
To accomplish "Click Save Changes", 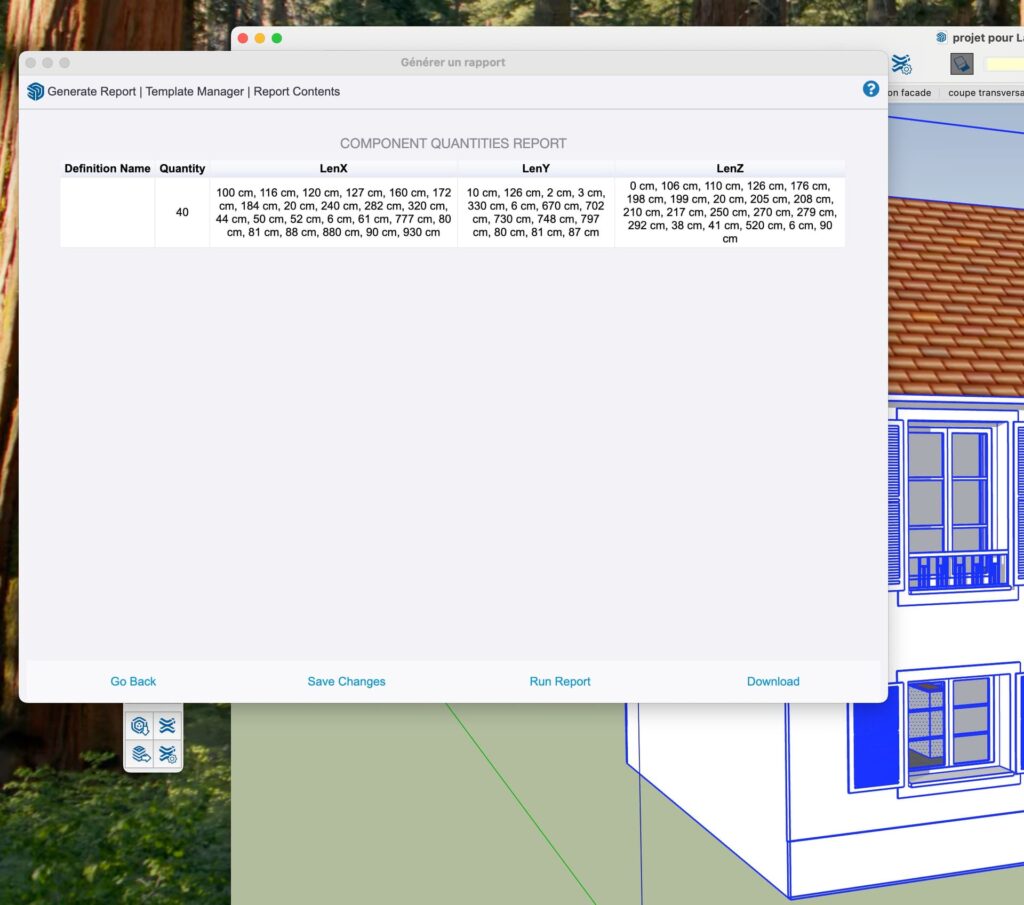I will tap(346, 681).
